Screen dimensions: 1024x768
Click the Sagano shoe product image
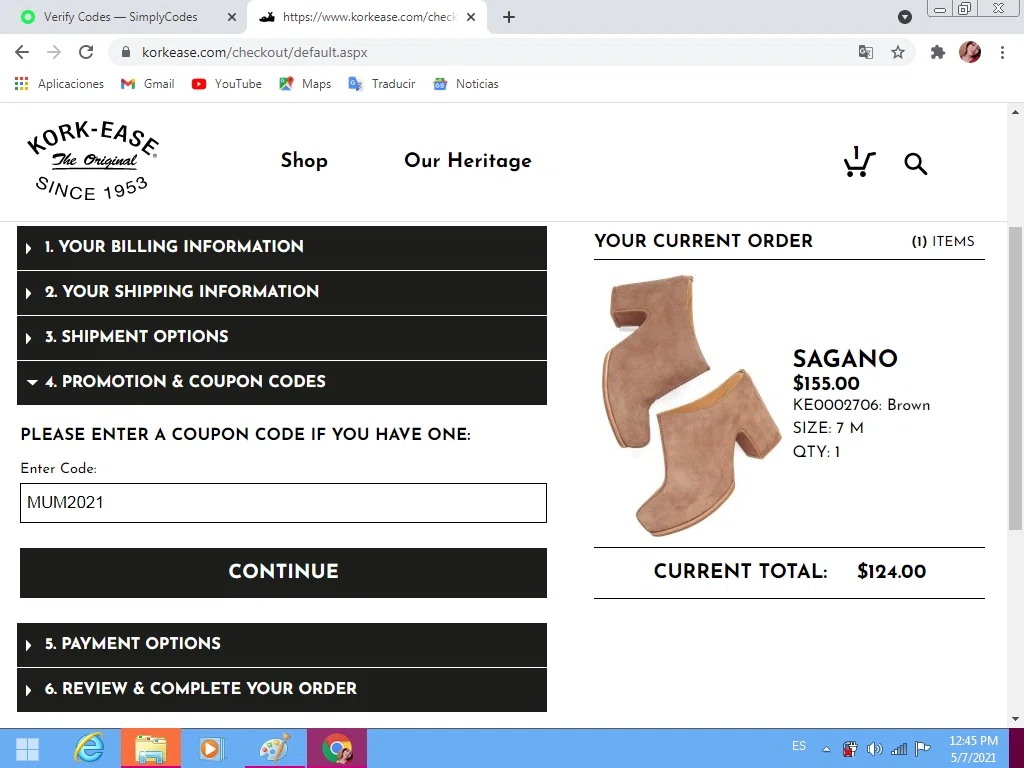(690, 405)
